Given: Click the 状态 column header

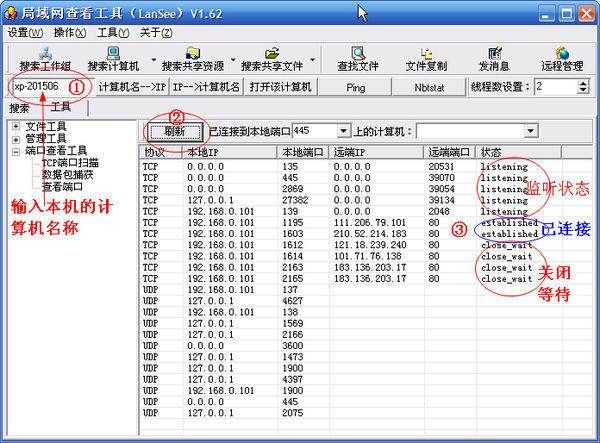Looking at the screenshot, I should (x=518, y=152).
